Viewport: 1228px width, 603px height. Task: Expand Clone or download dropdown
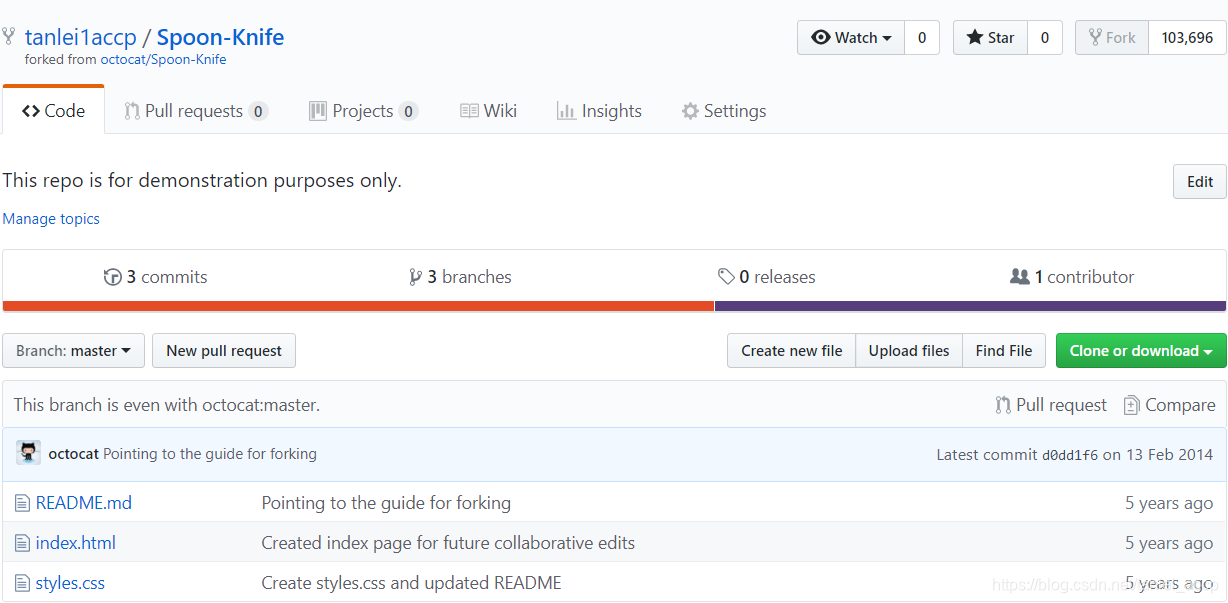tap(1141, 351)
